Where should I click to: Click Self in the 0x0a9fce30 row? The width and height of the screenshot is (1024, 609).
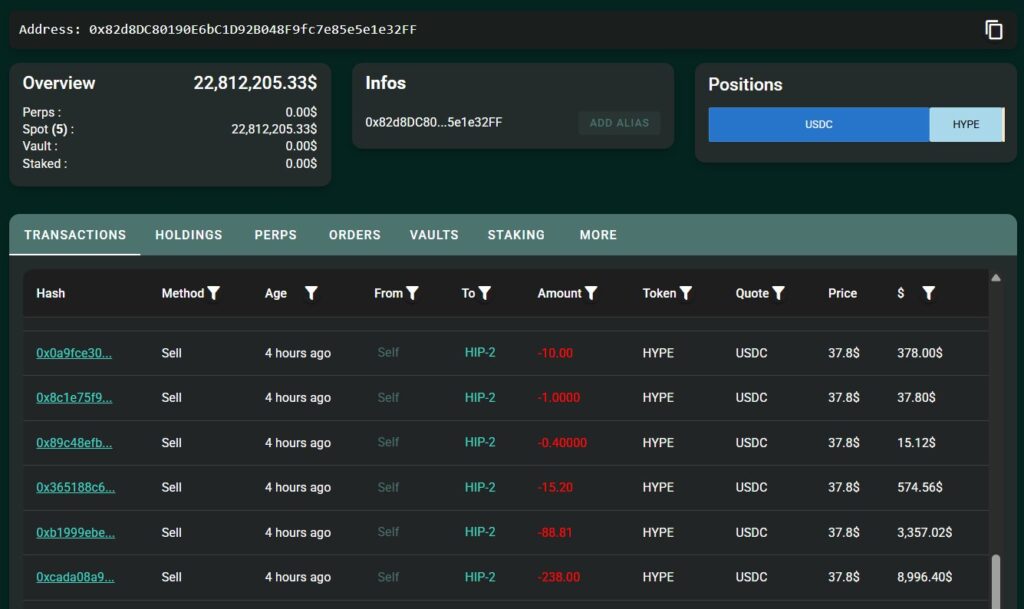click(x=388, y=352)
